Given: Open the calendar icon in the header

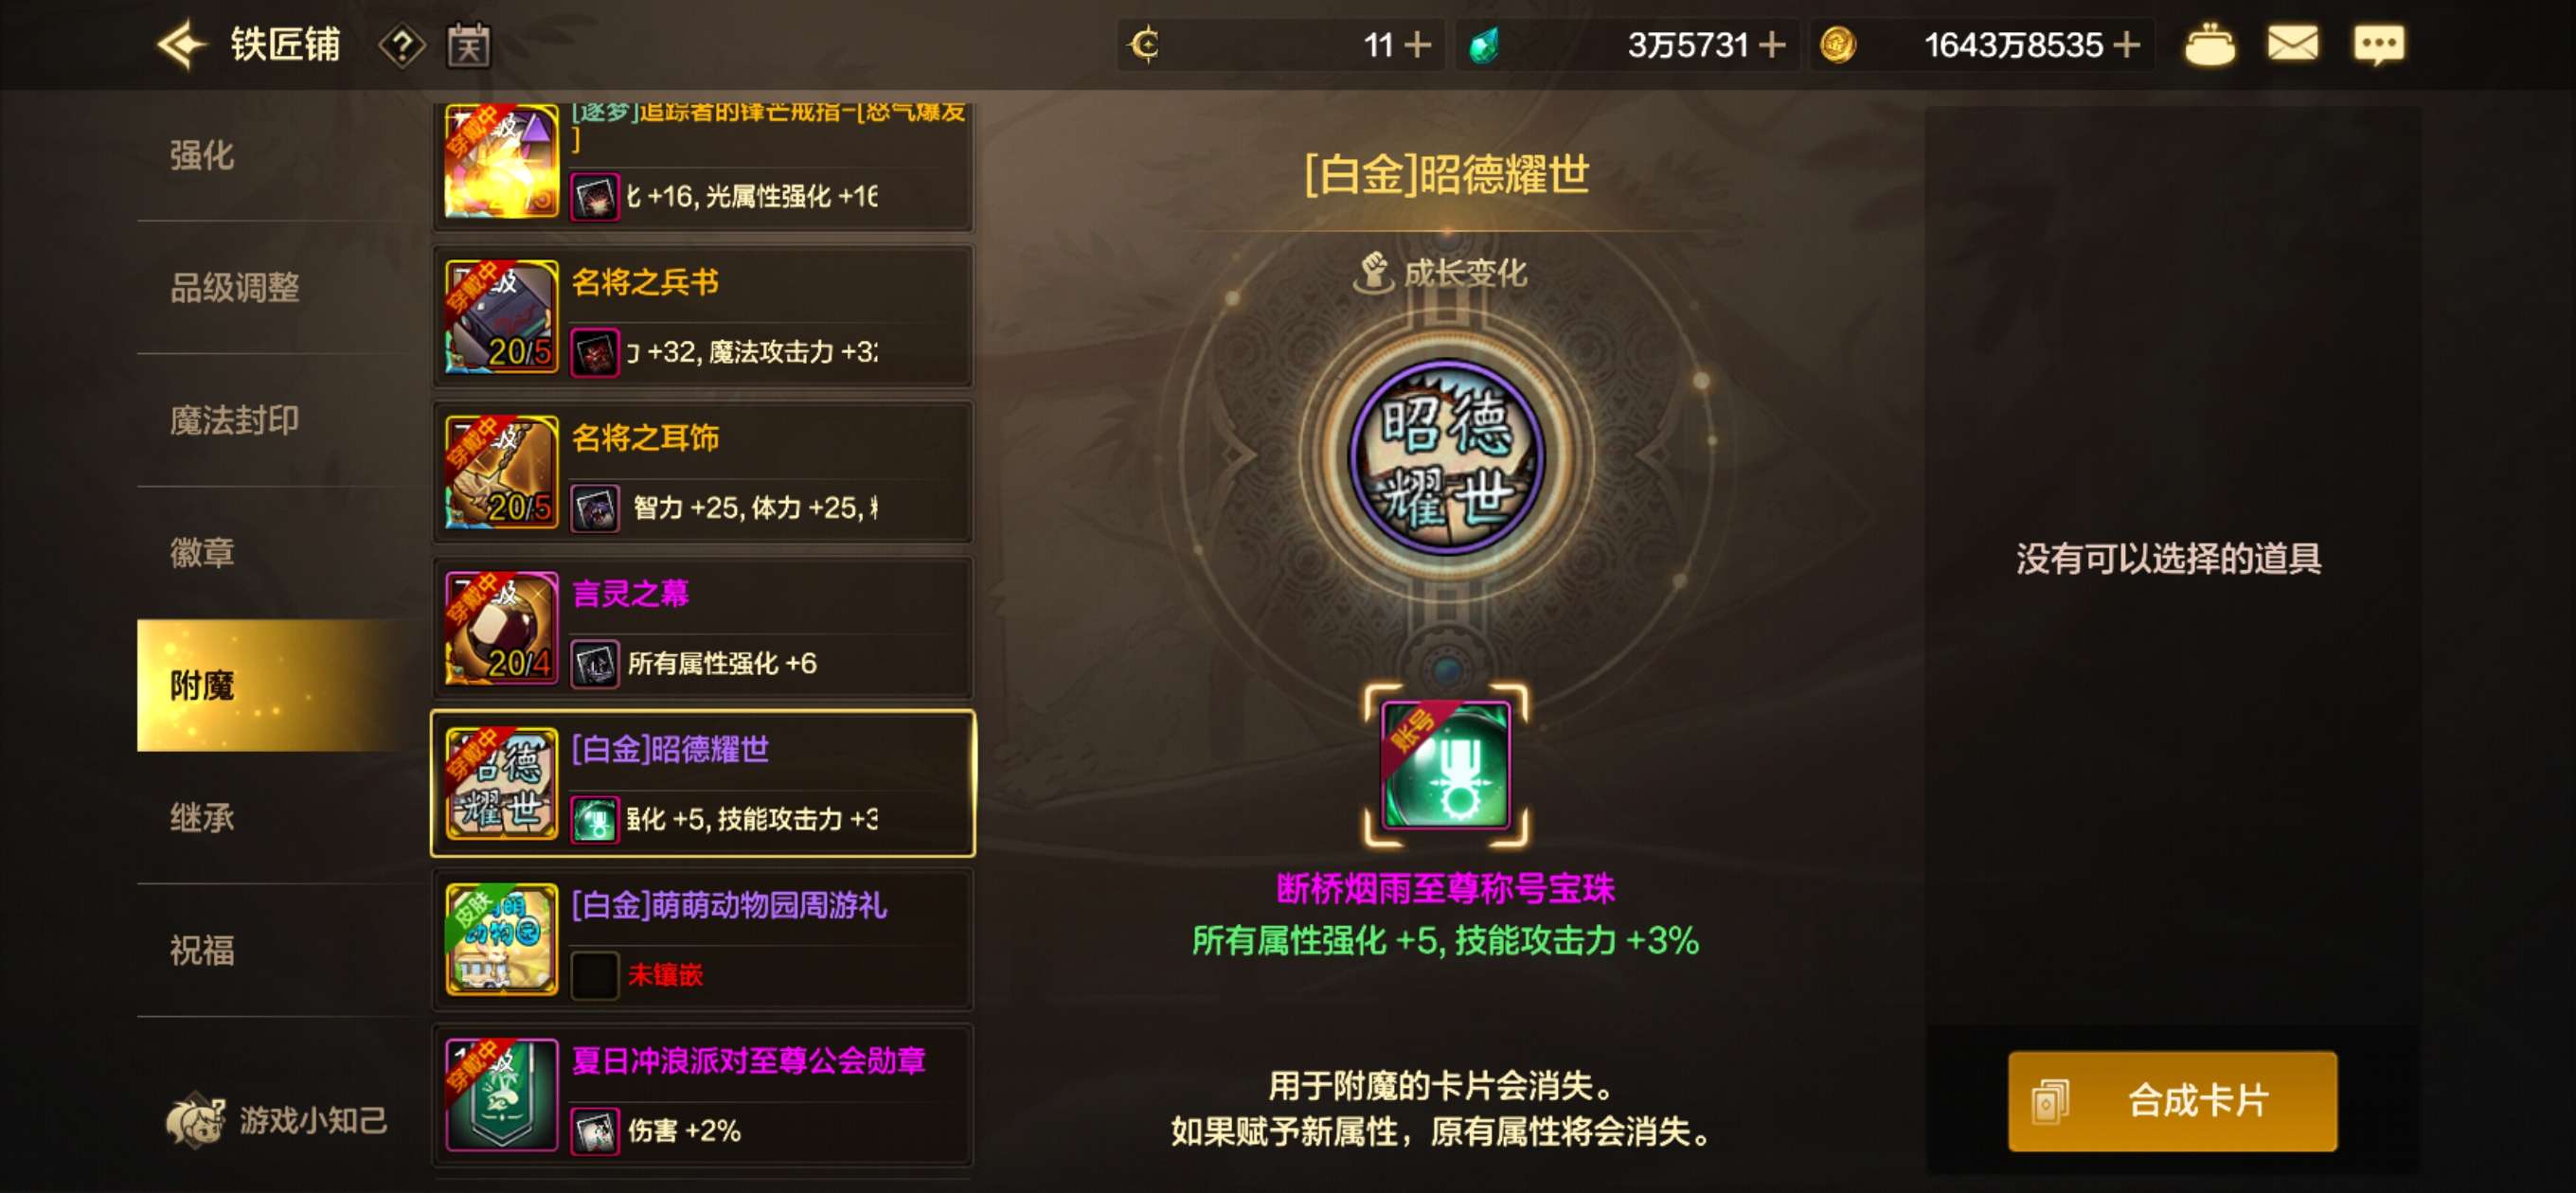Looking at the screenshot, I should [468, 45].
